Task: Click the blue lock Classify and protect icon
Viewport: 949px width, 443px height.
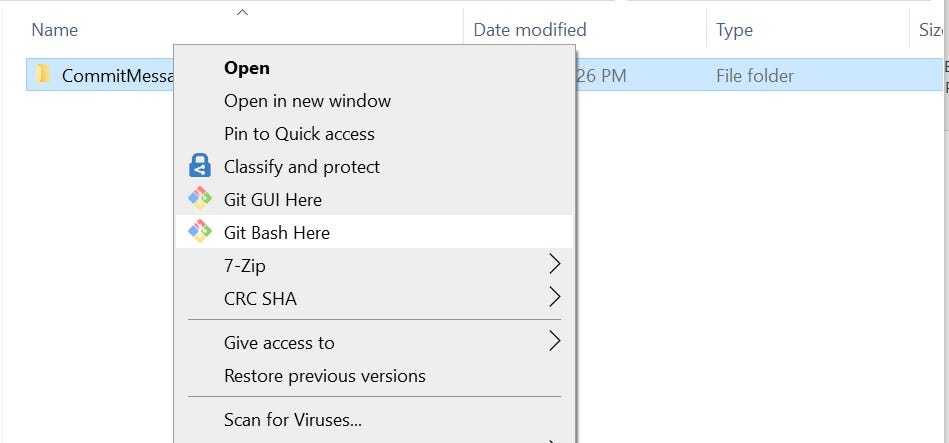Action: pos(200,166)
